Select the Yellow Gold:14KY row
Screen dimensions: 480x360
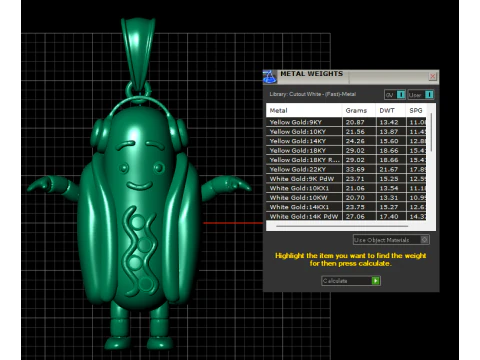[346, 141]
